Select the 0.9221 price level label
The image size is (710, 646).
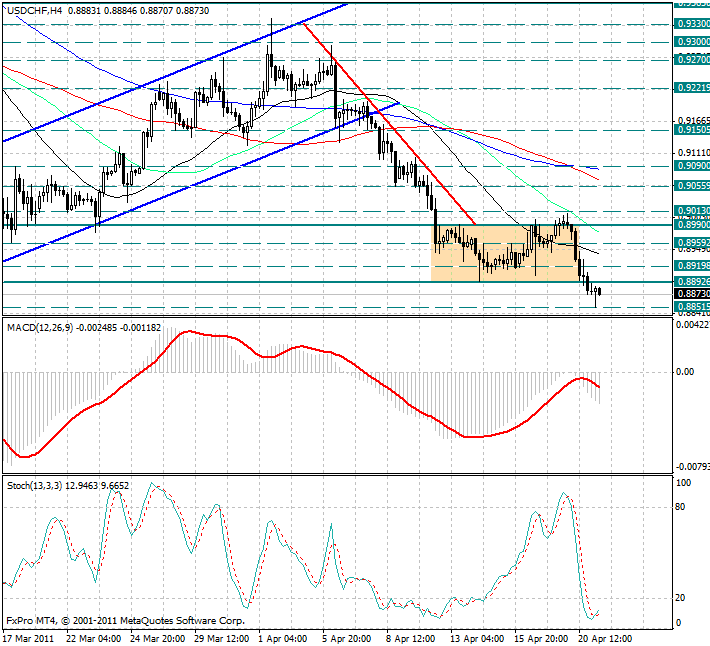(x=692, y=88)
